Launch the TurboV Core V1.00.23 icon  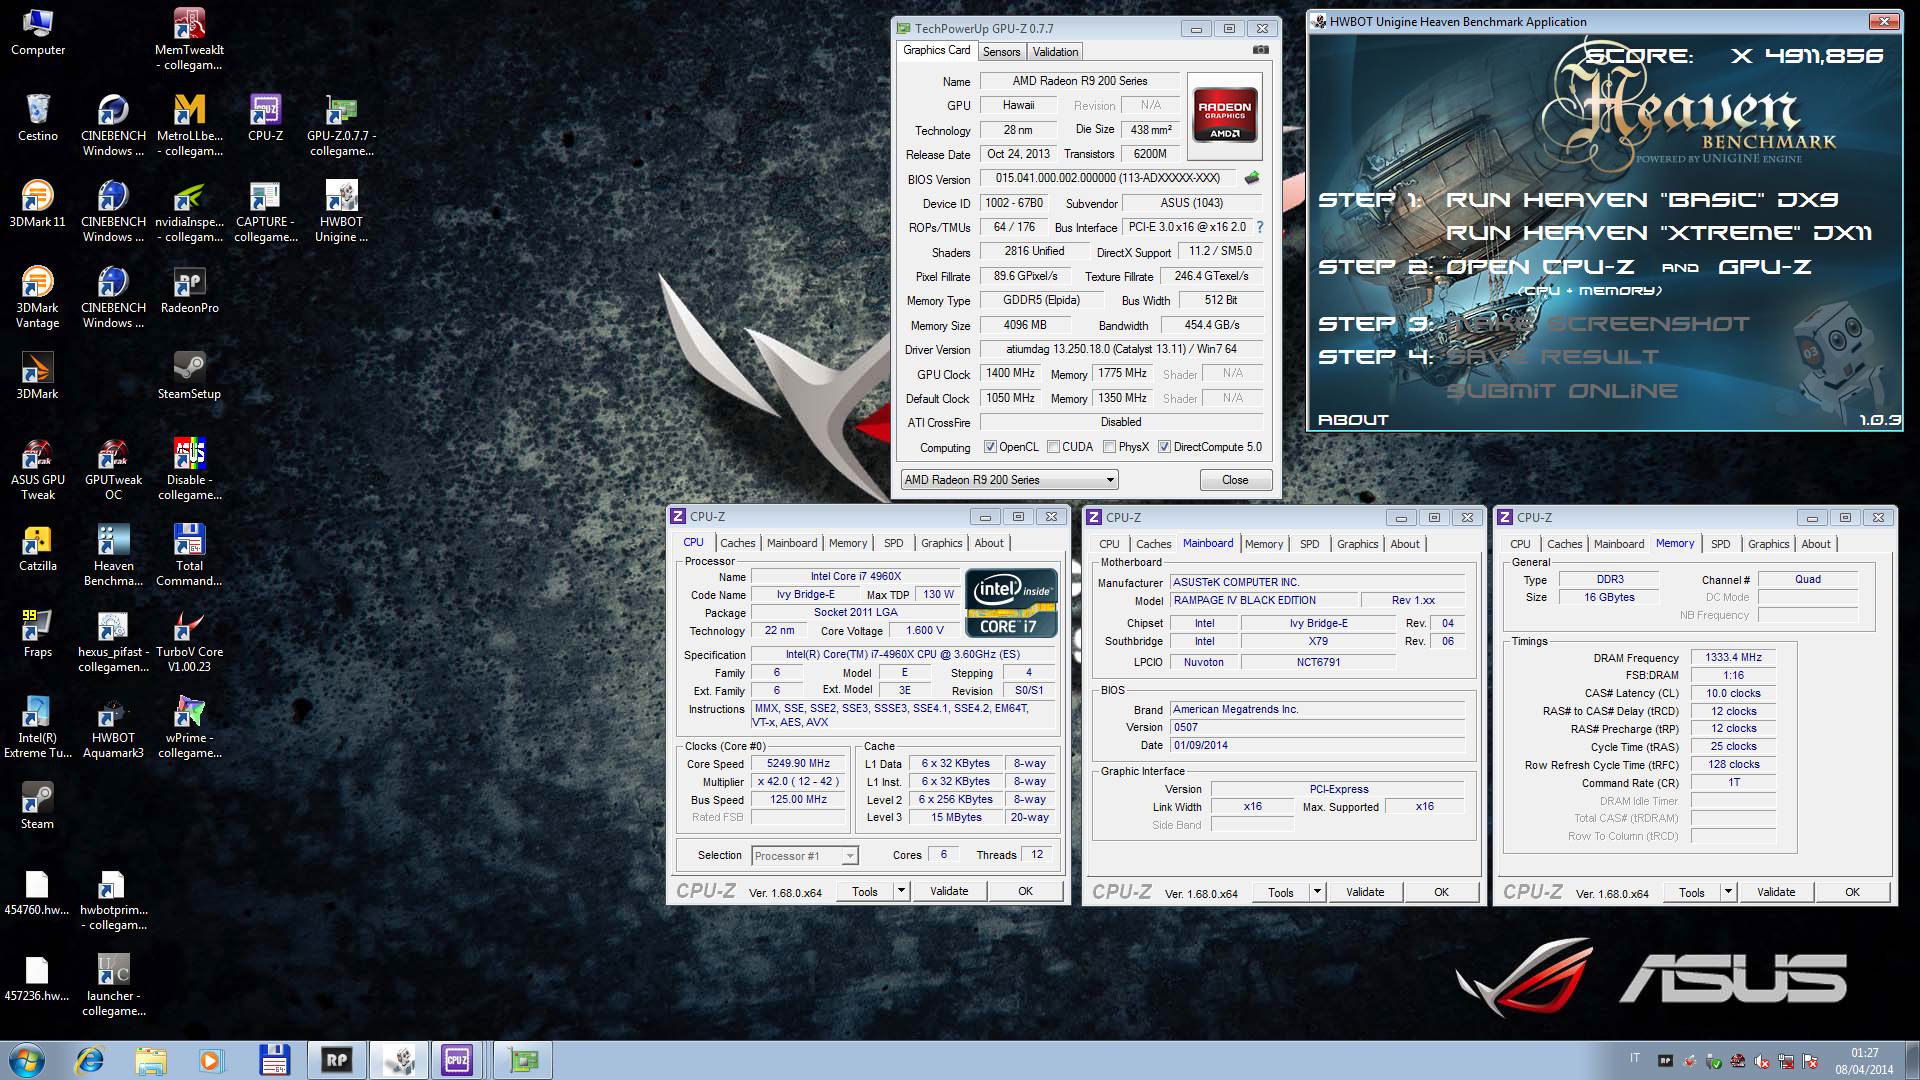tap(189, 641)
